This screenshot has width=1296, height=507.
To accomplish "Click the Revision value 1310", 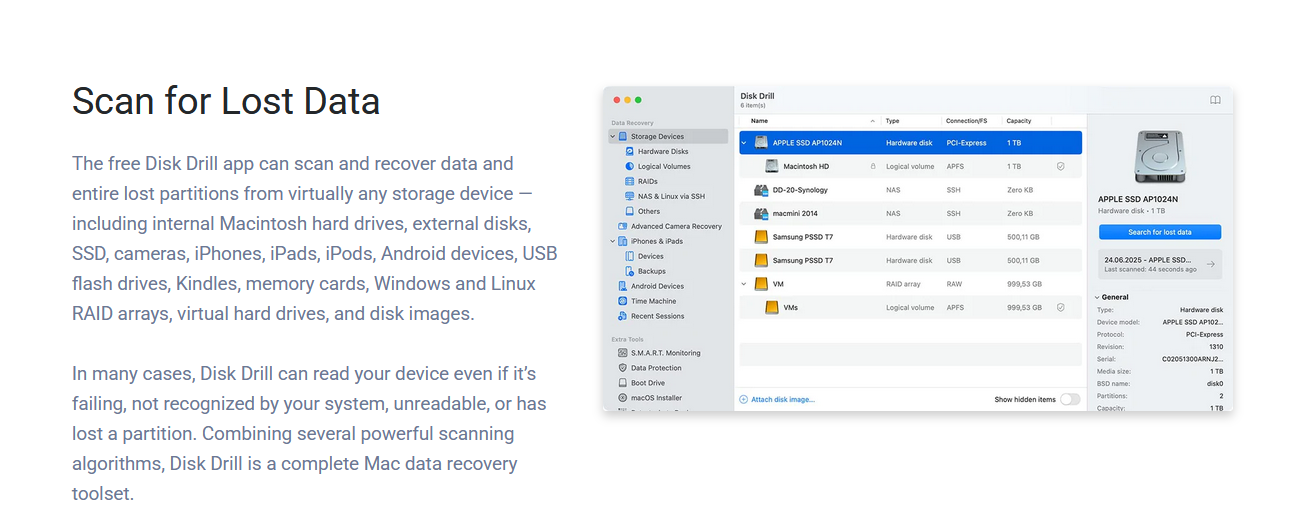I will tap(1216, 346).
